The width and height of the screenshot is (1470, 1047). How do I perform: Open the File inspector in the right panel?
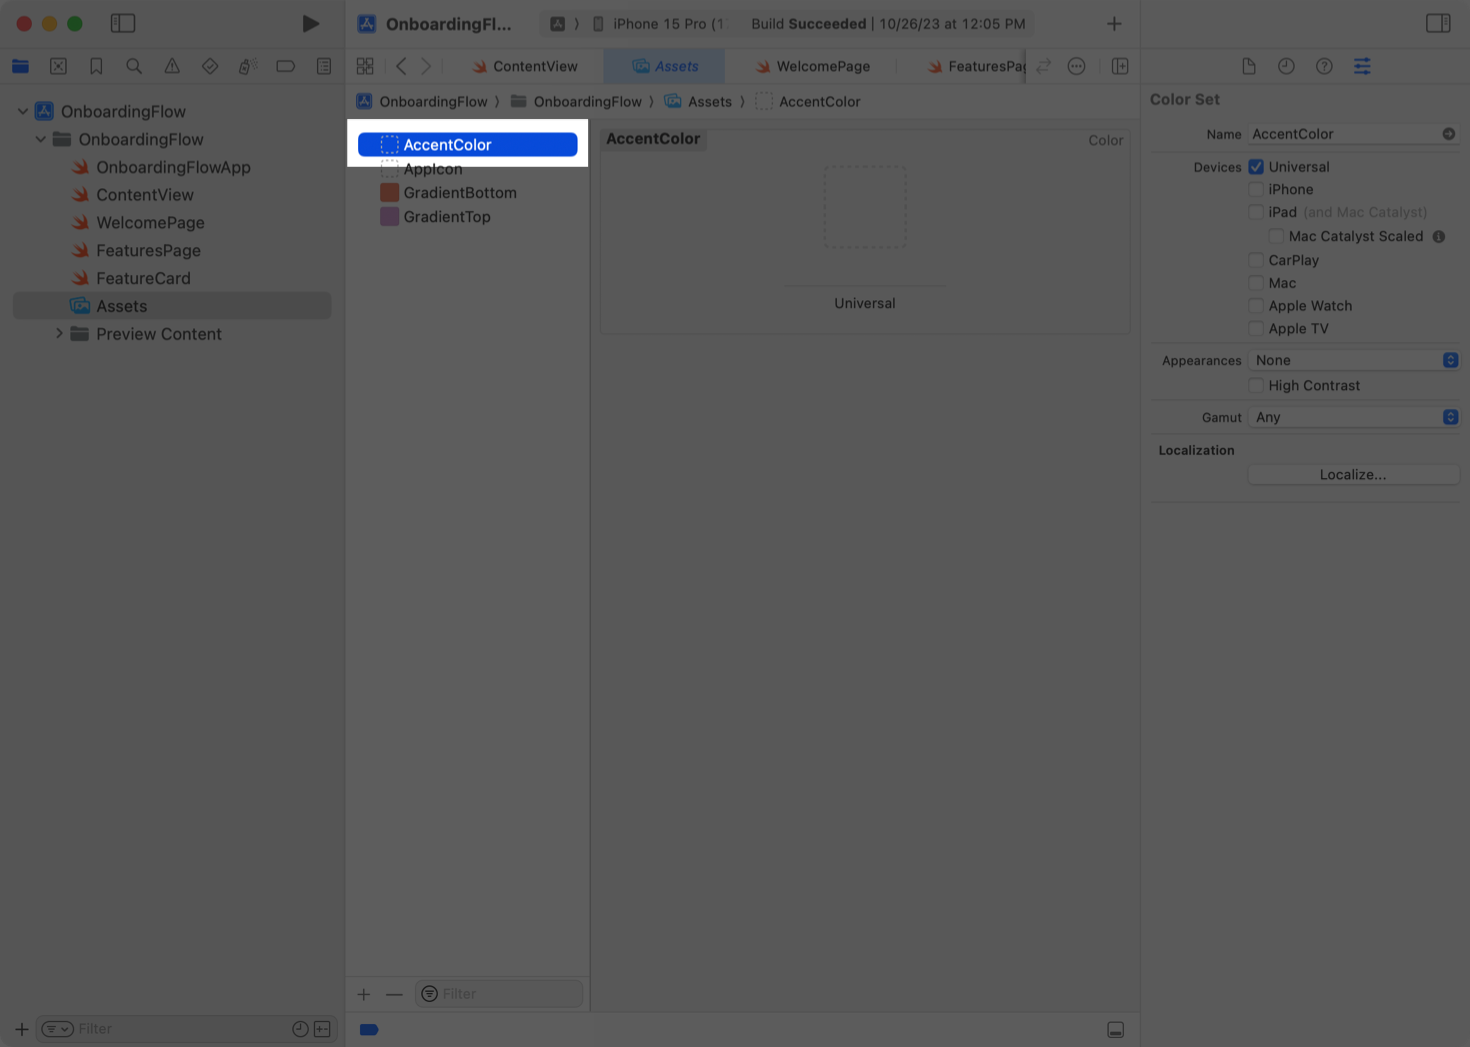[x=1249, y=66]
